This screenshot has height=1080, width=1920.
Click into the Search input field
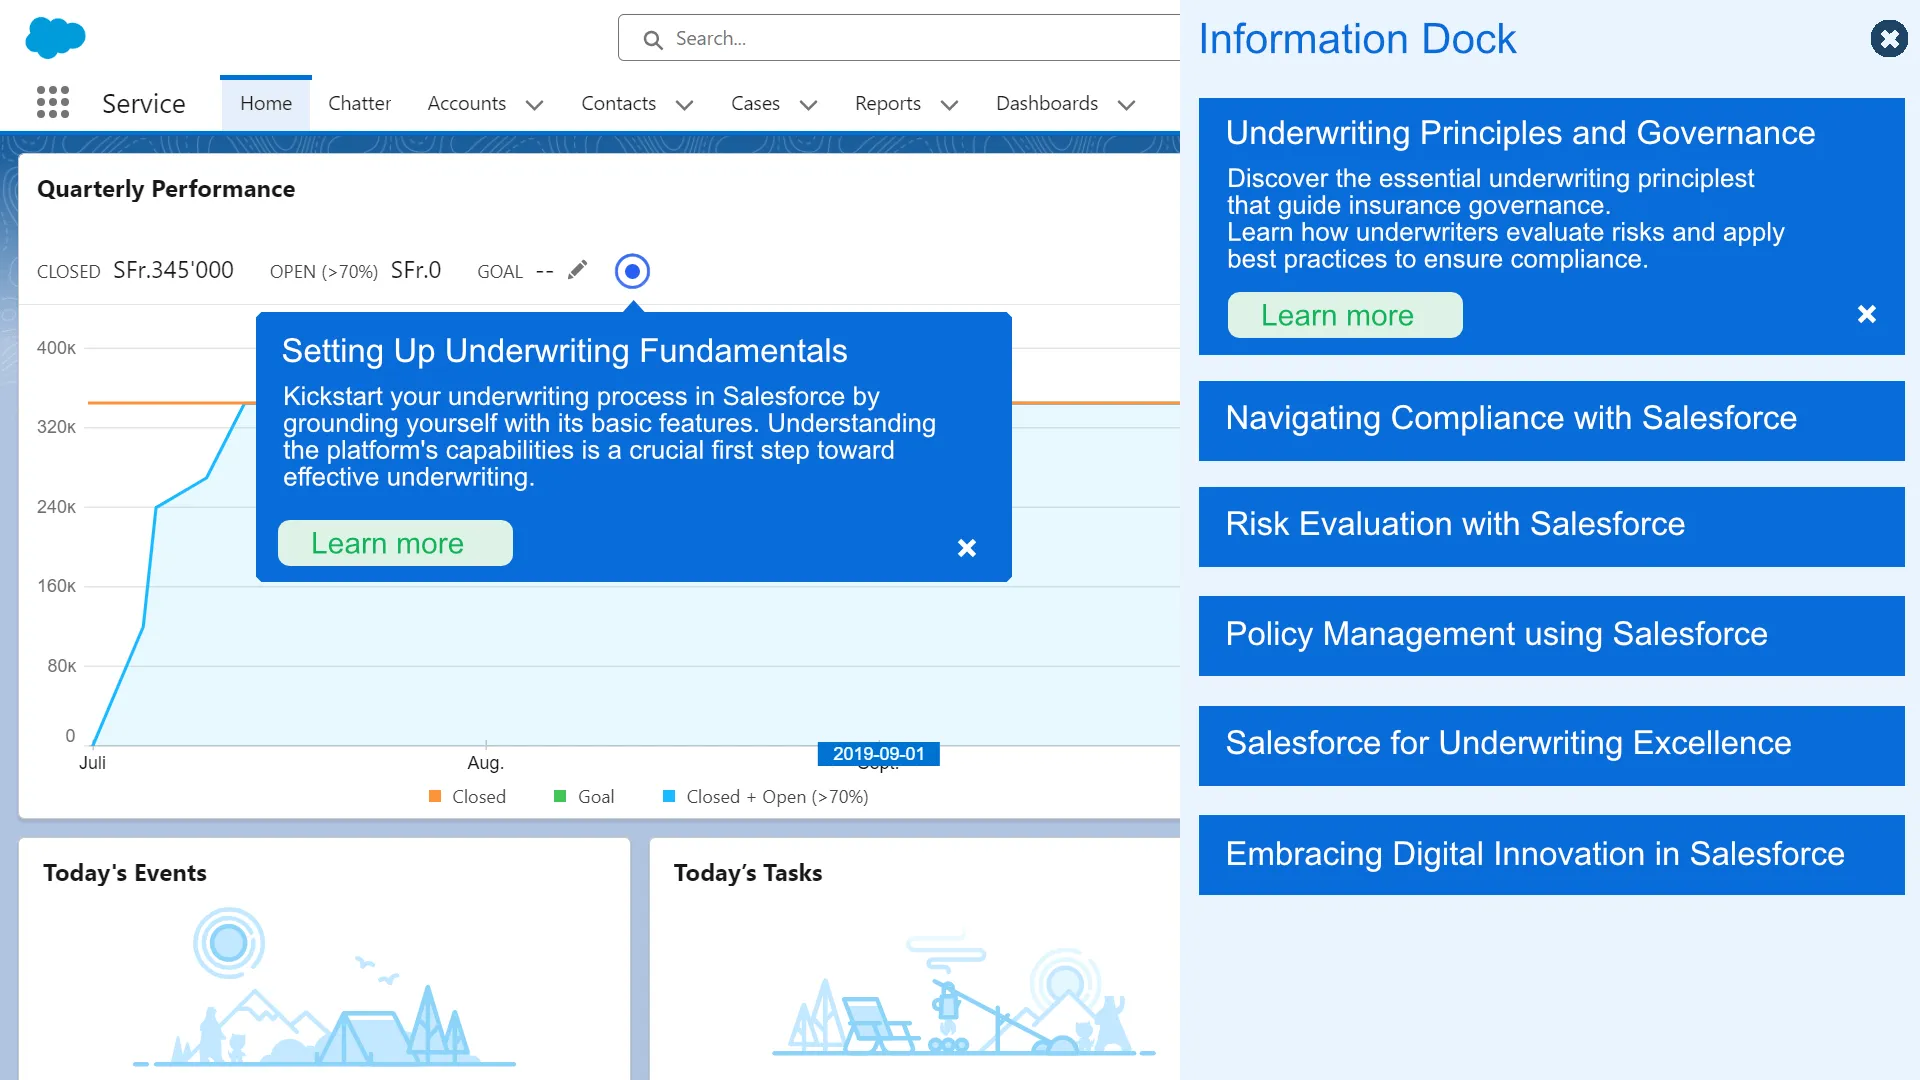[x=900, y=38]
